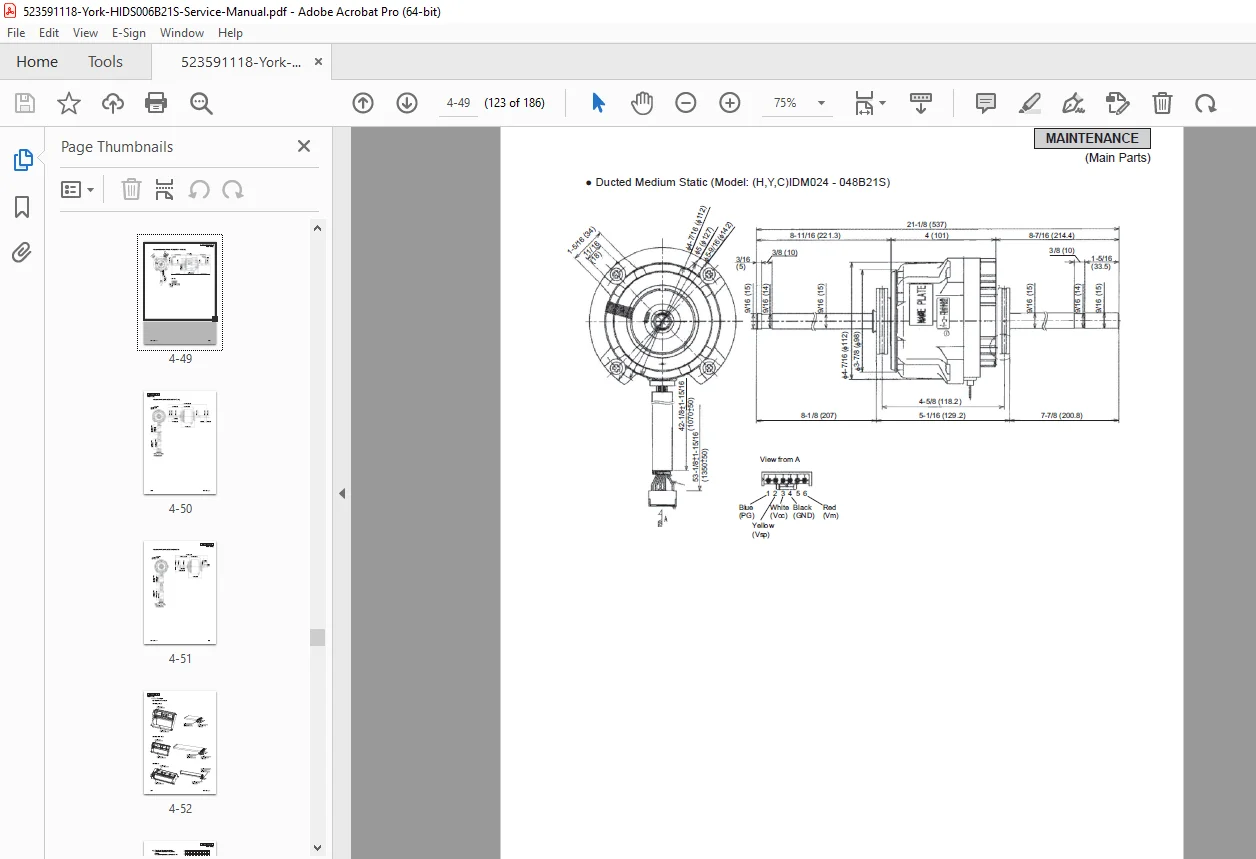
Task: Switch to the Home tab
Action: (x=37, y=61)
